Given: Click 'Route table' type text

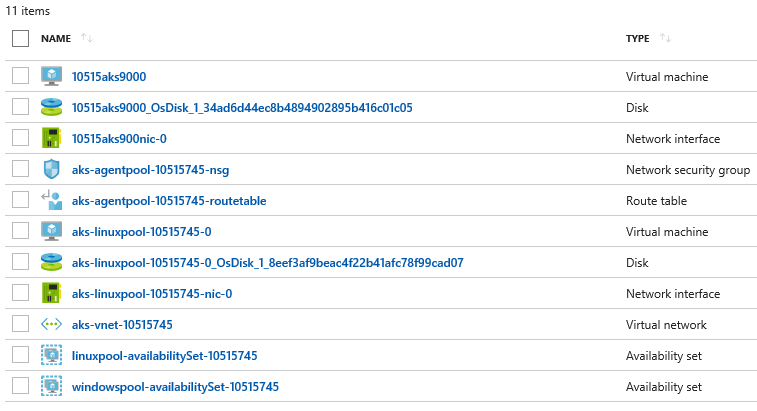Looking at the screenshot, I should 656,201.
